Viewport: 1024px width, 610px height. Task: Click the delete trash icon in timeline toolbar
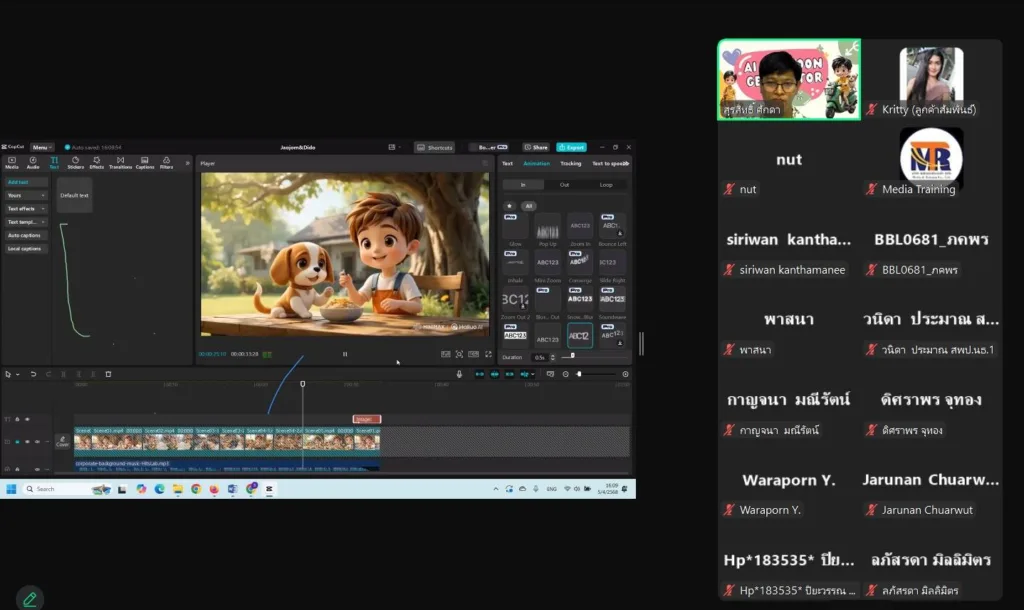coord(108,374)
